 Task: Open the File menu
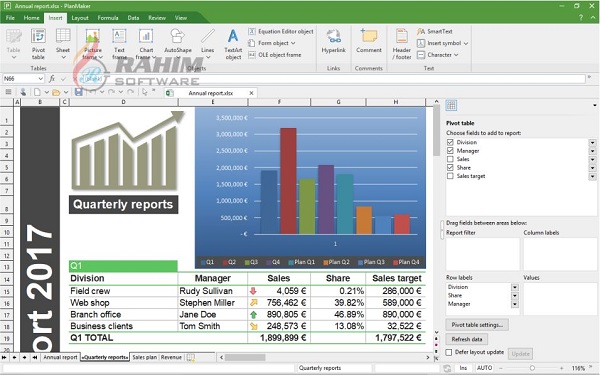coord(10,18)
